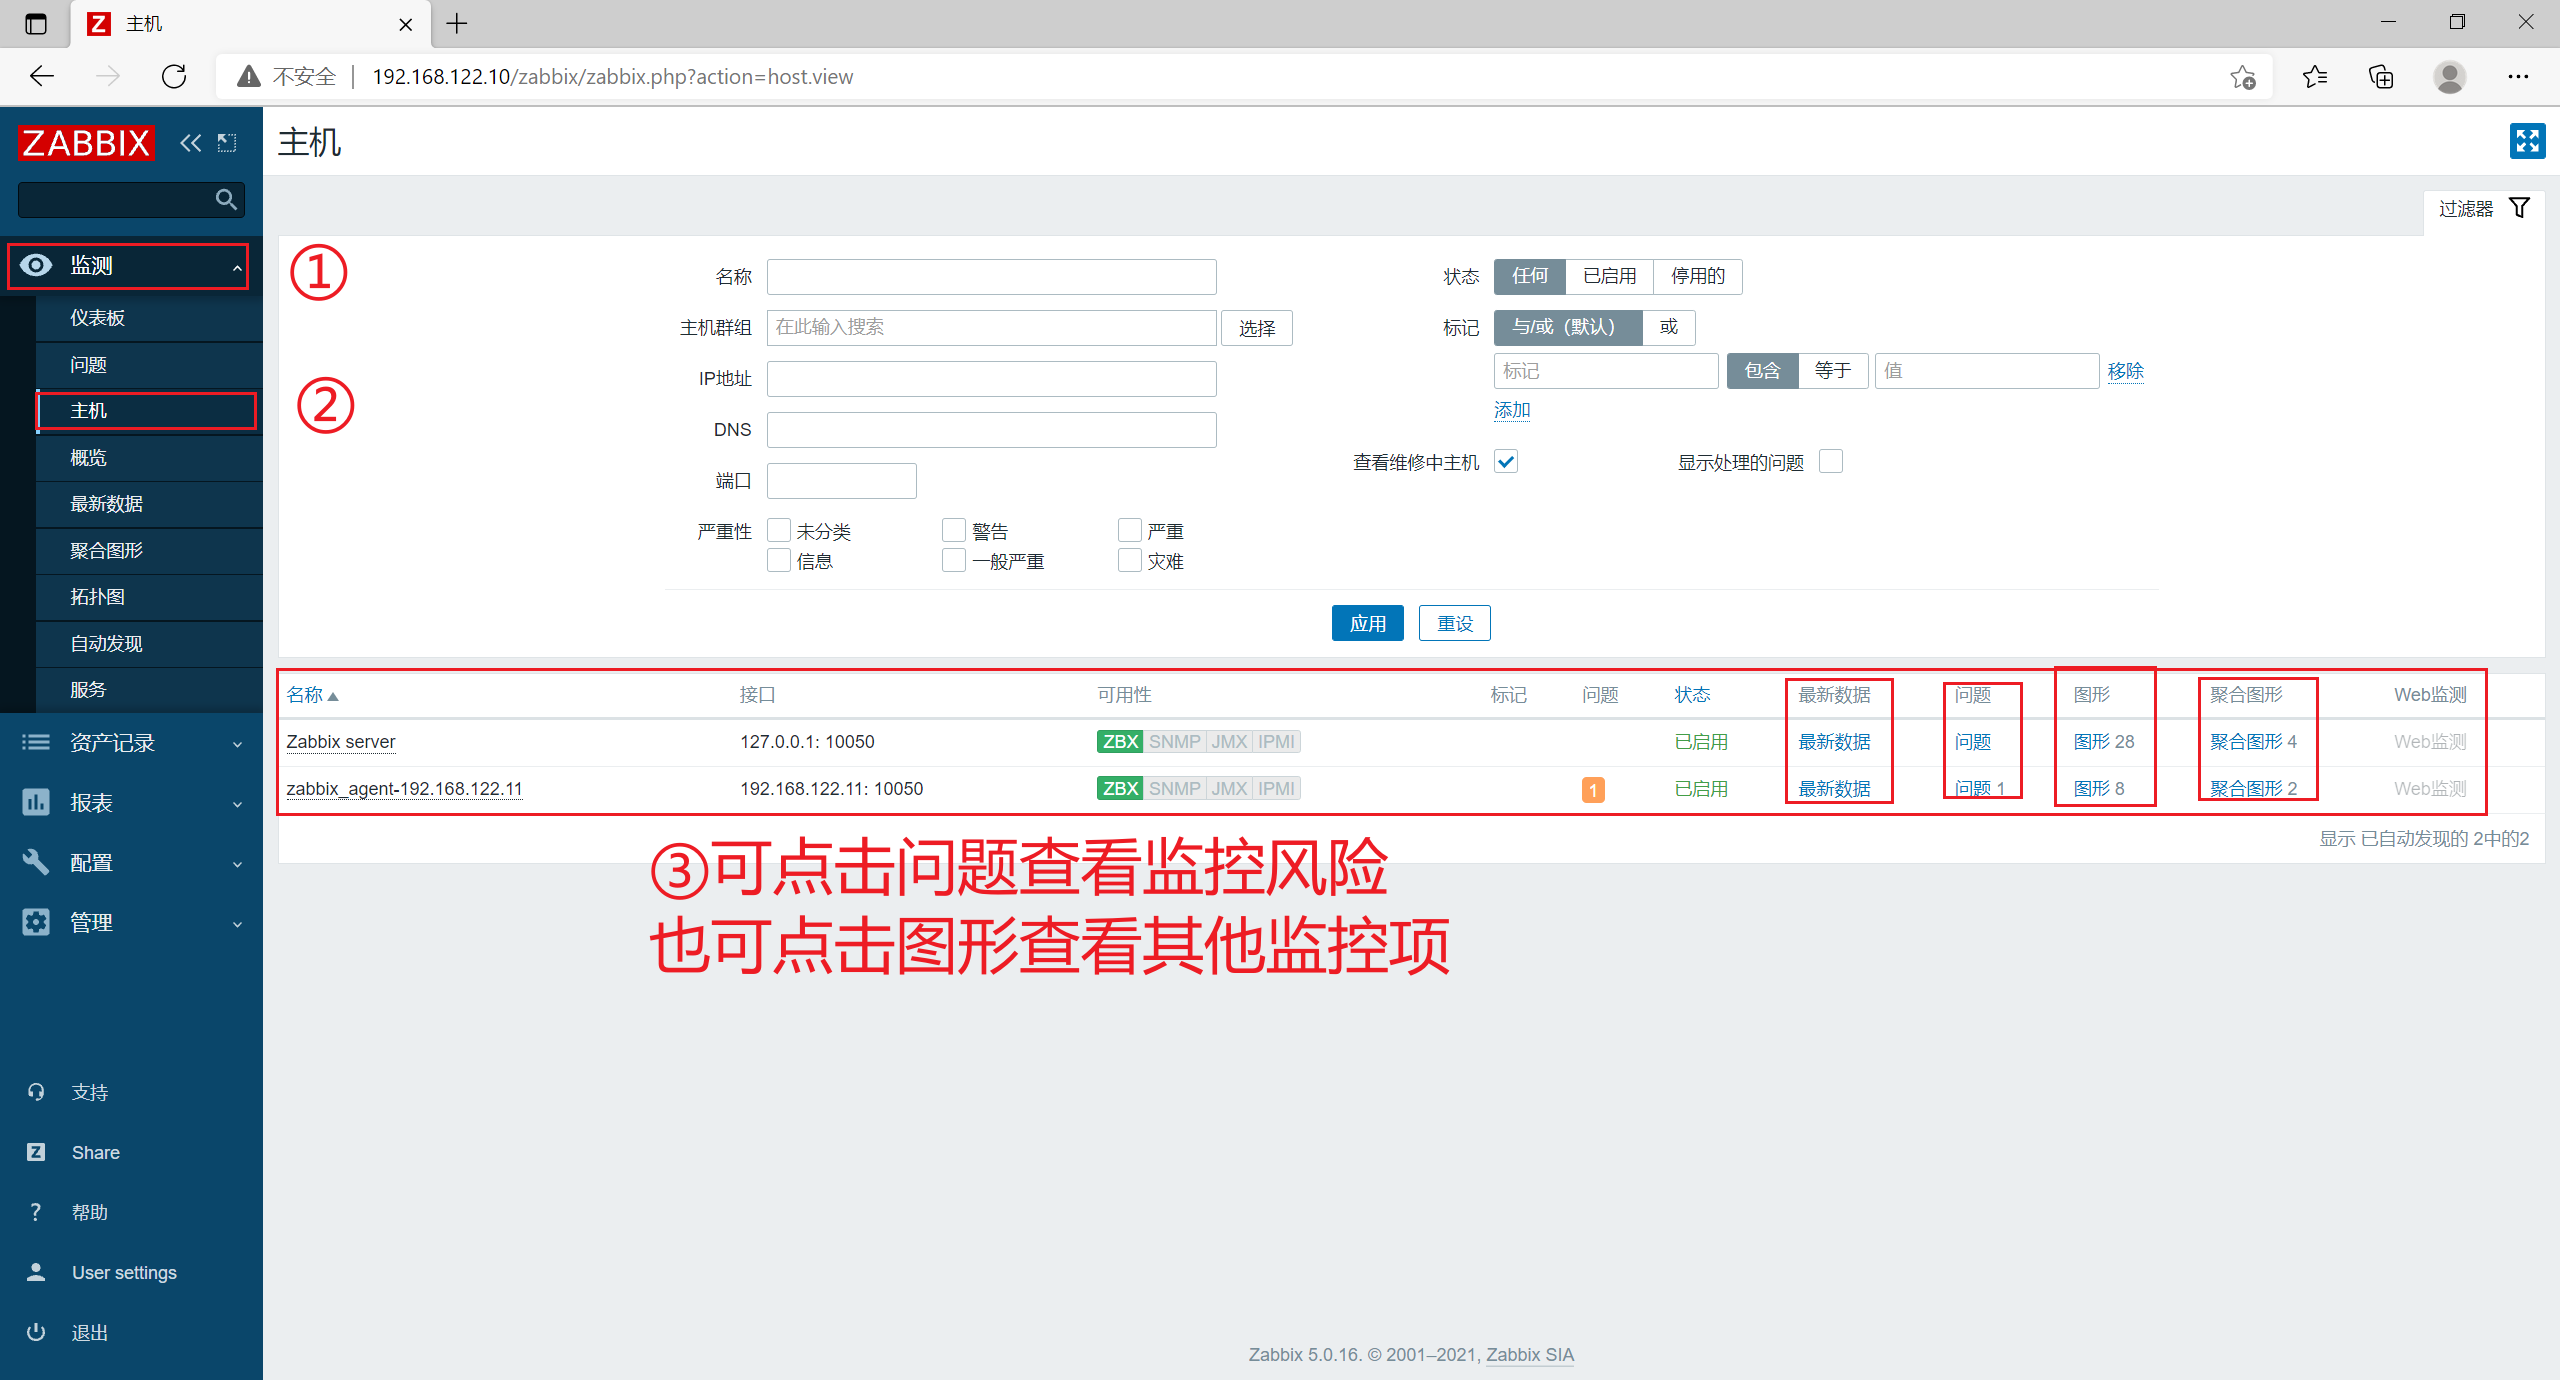Screen dimensions: 2560x1380
Task: Click the 应用 apply button
Action: [x=1367, y=623]
